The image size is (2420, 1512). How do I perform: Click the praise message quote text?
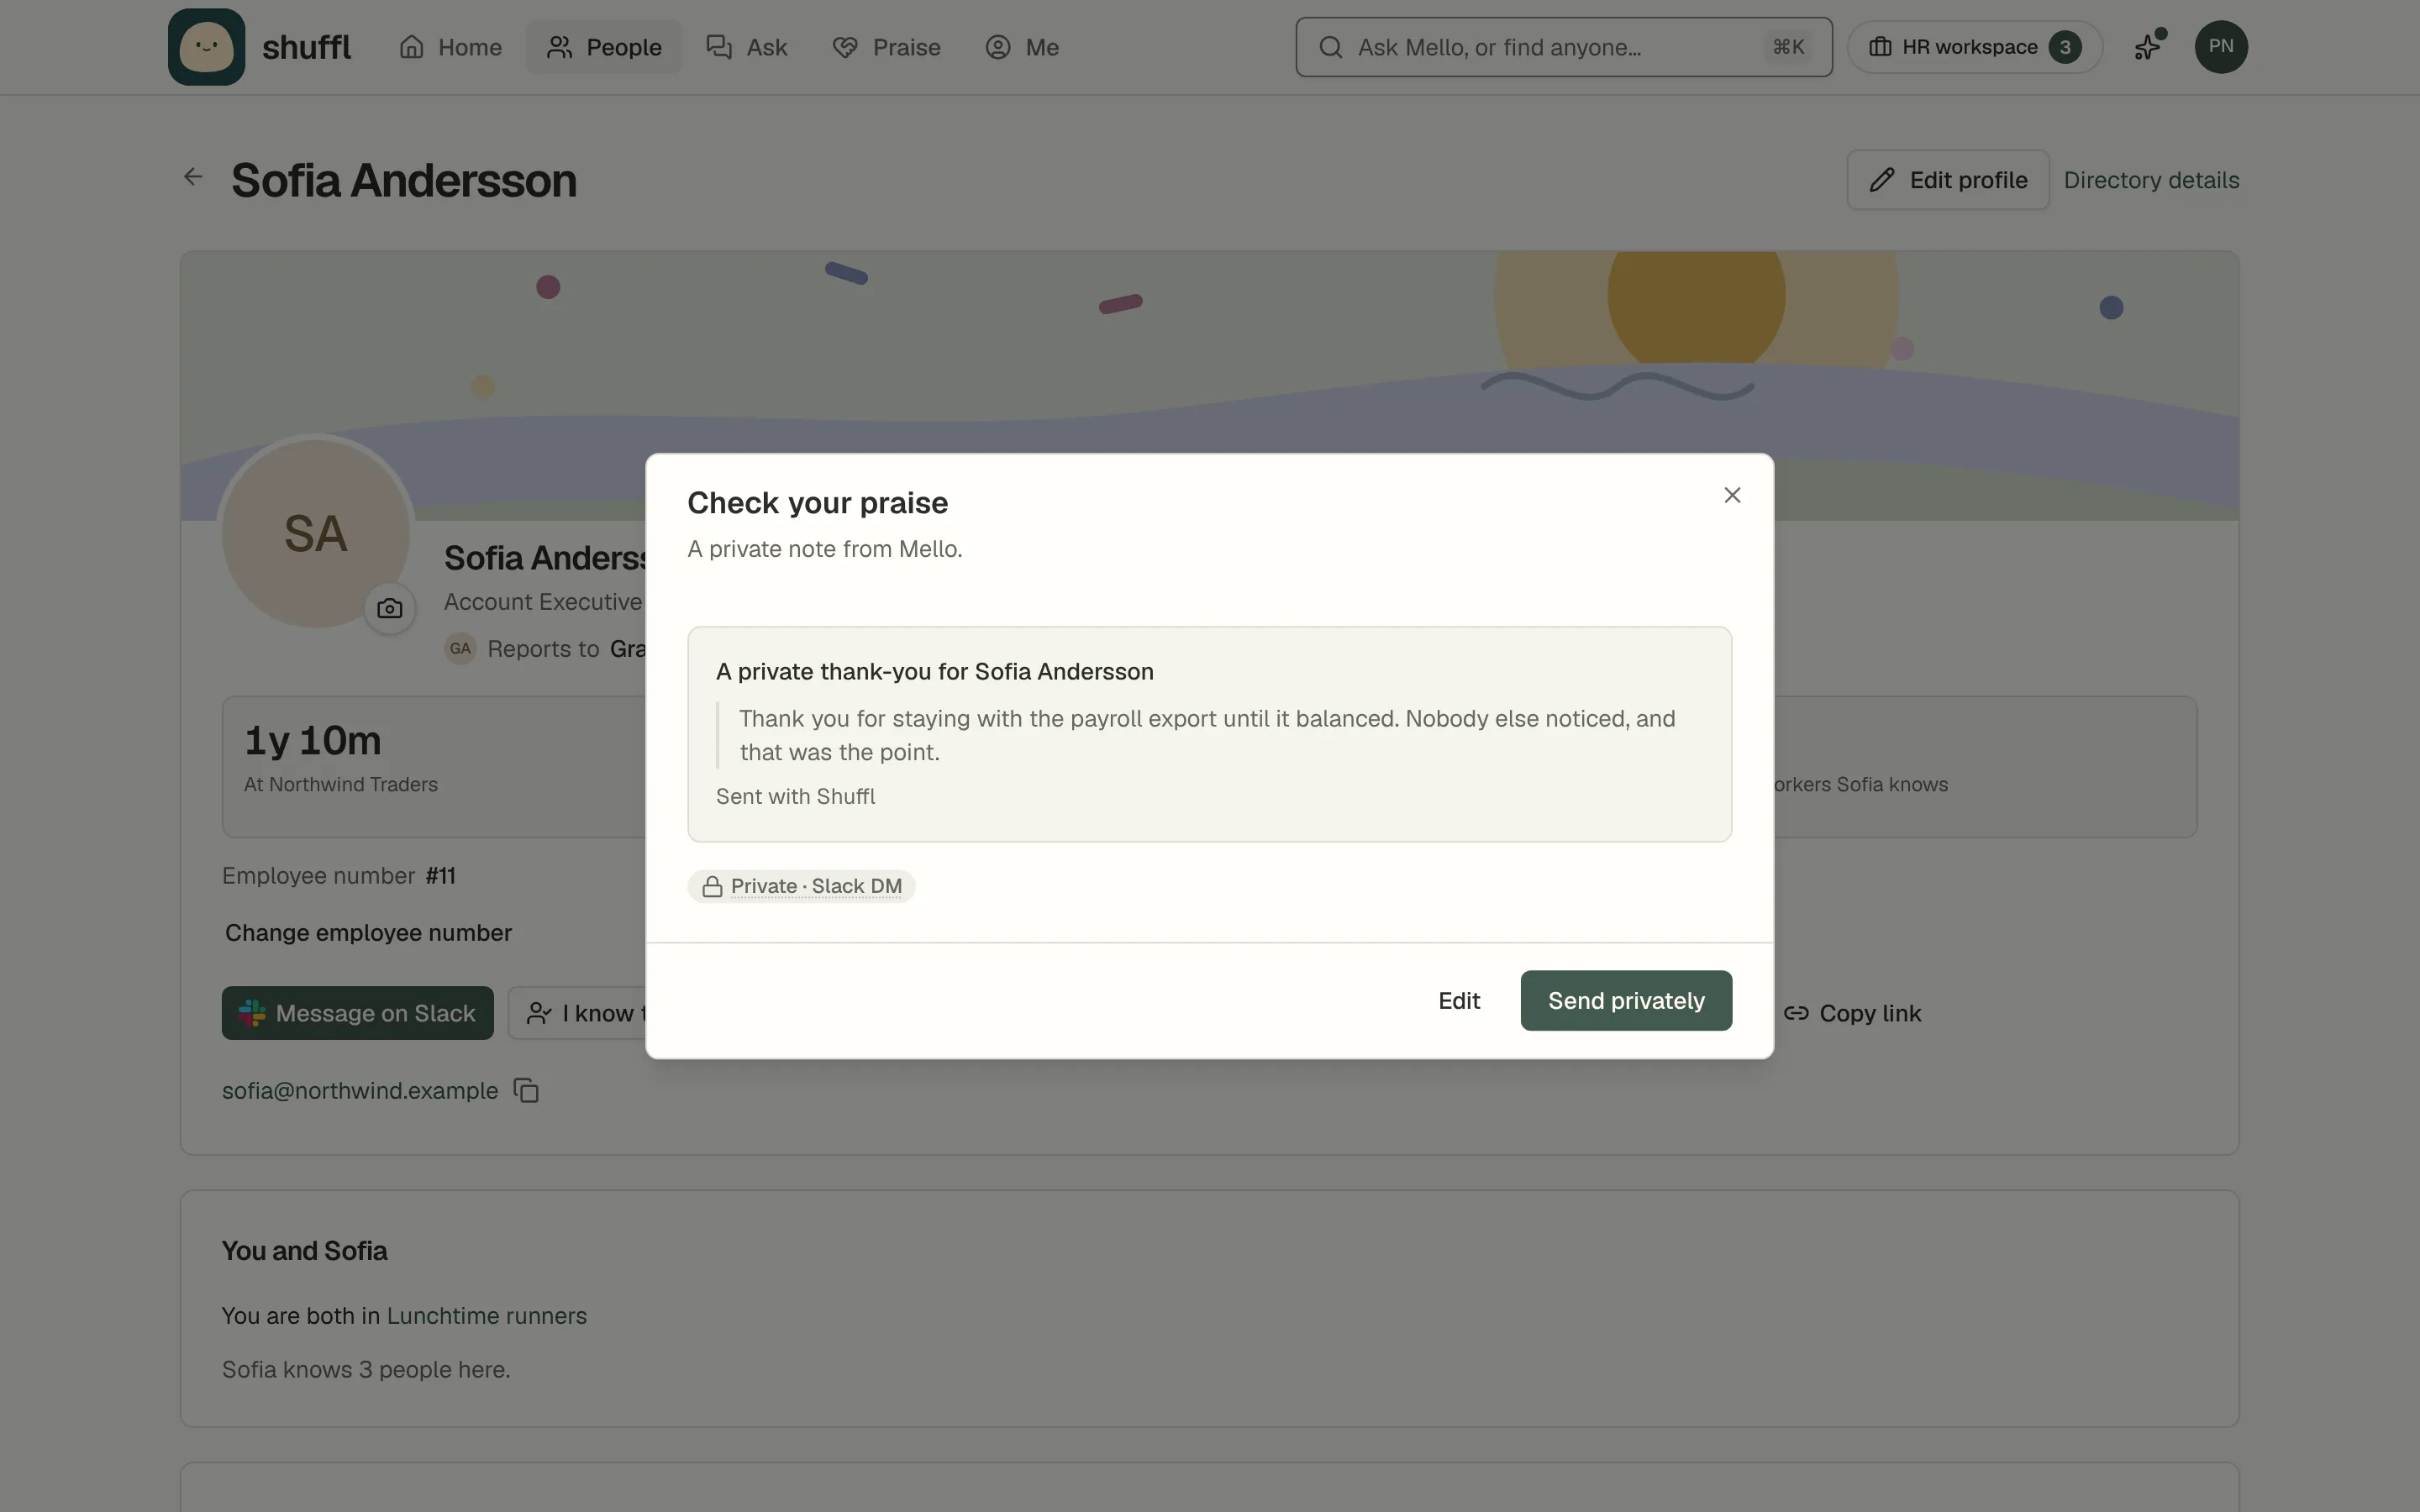click(x=1207, y=735)
